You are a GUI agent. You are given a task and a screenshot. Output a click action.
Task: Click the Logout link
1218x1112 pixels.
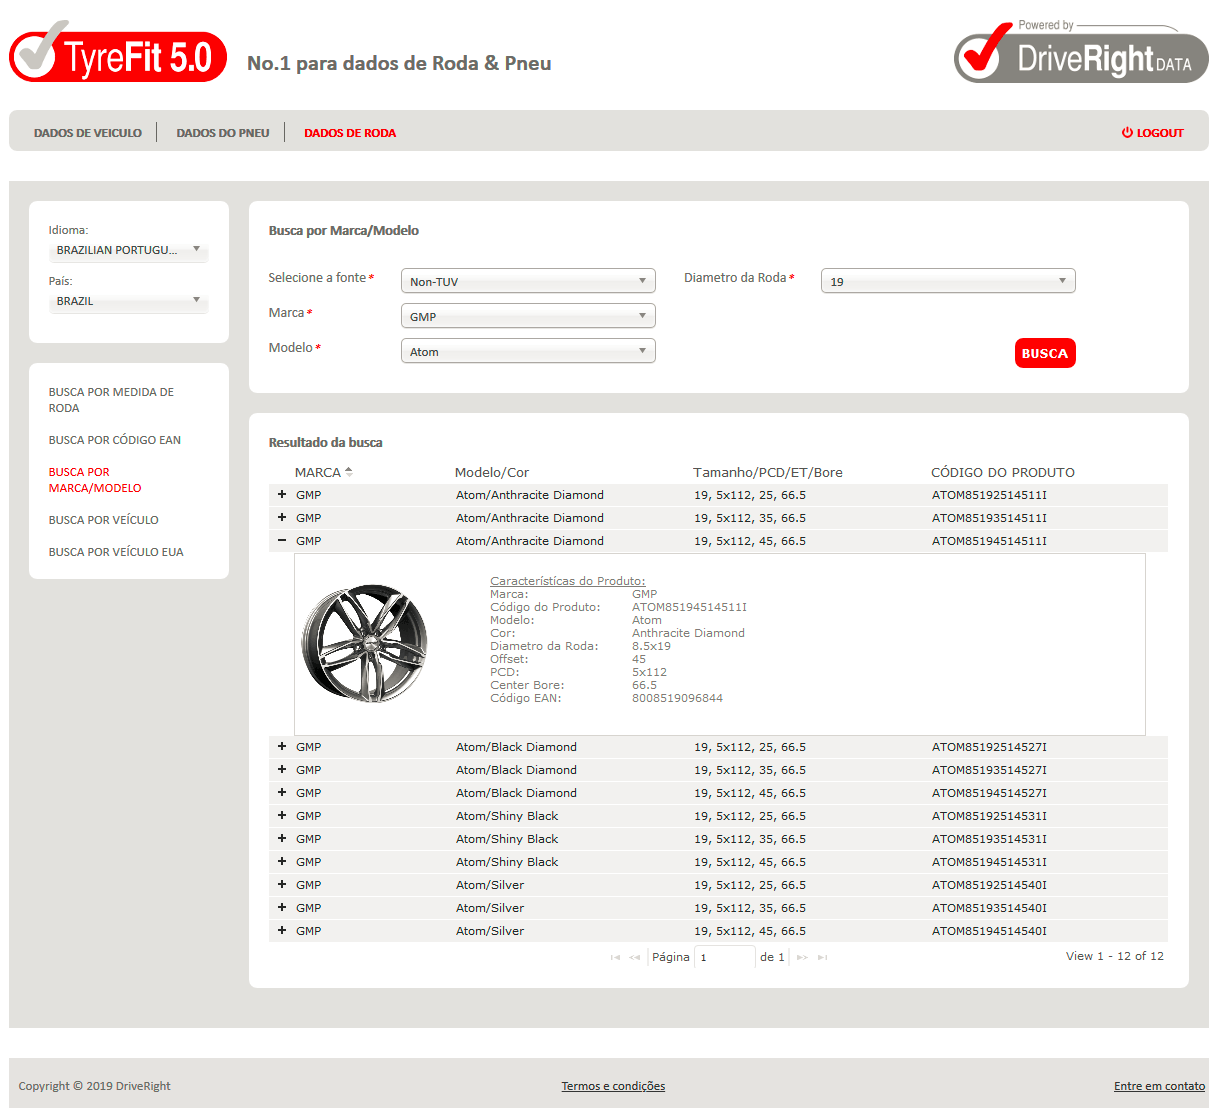pos(1153,133)
